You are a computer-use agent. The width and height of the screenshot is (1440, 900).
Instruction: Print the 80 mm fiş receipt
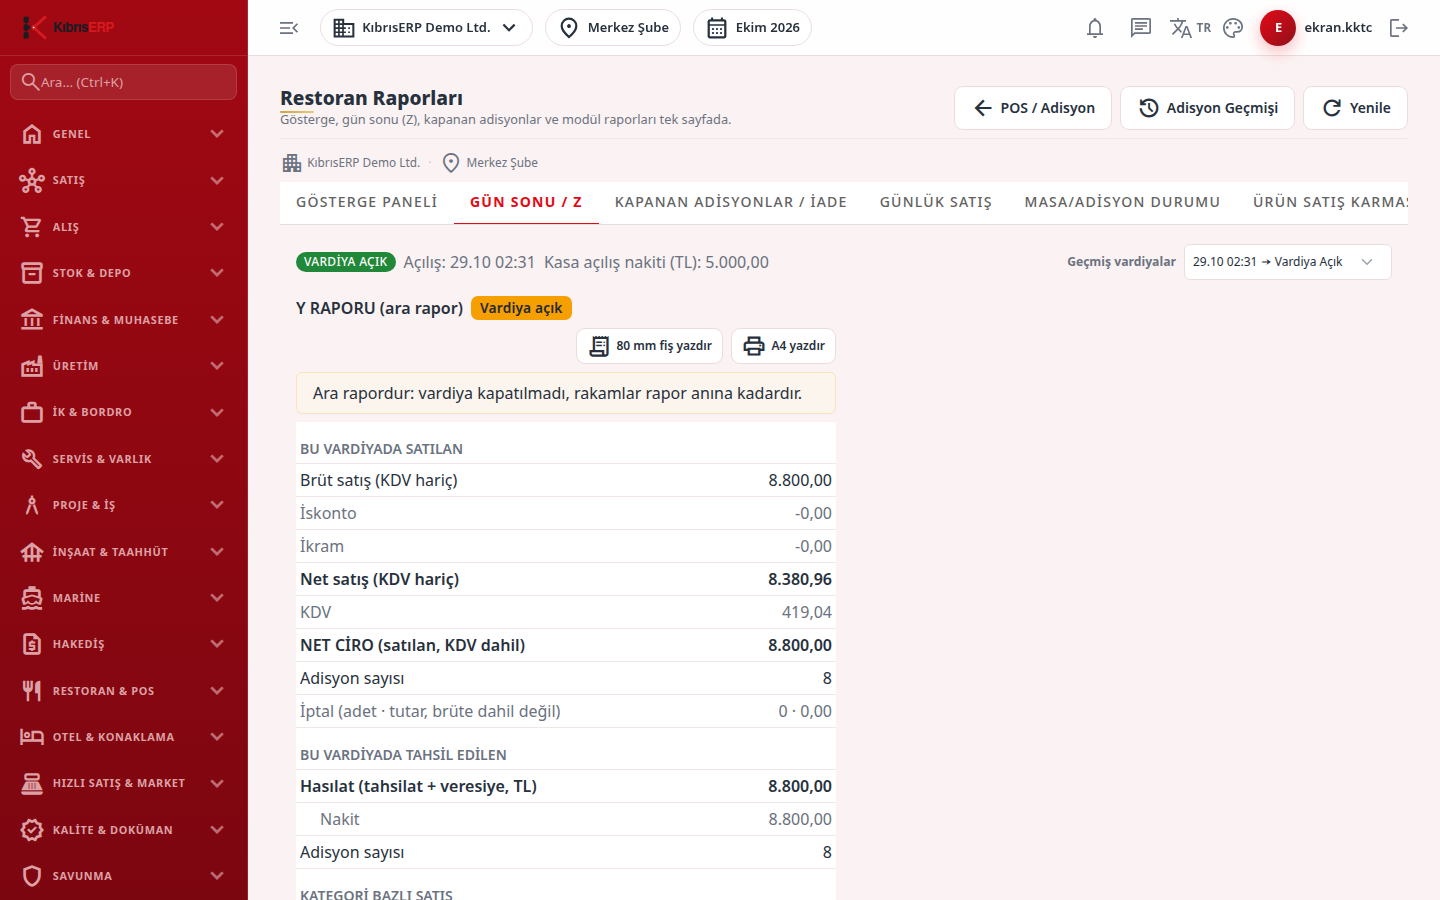tap(650, 346)
